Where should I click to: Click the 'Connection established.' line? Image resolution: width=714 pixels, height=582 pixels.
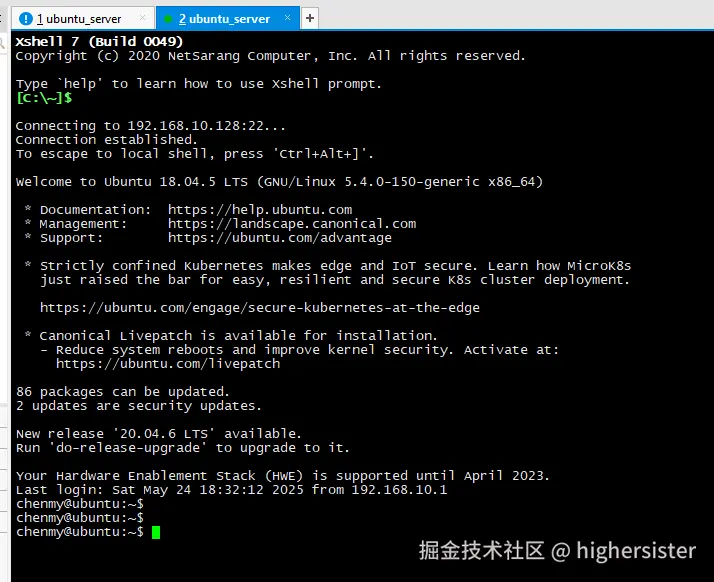[107, 139]
